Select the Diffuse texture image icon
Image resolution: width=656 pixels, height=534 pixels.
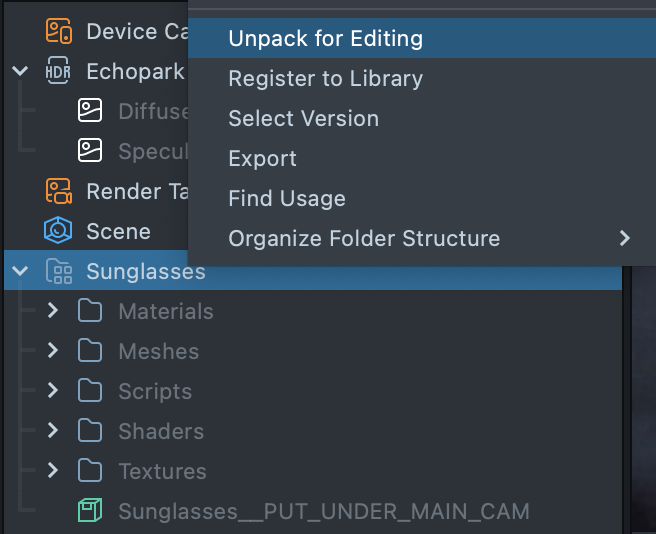90,111
